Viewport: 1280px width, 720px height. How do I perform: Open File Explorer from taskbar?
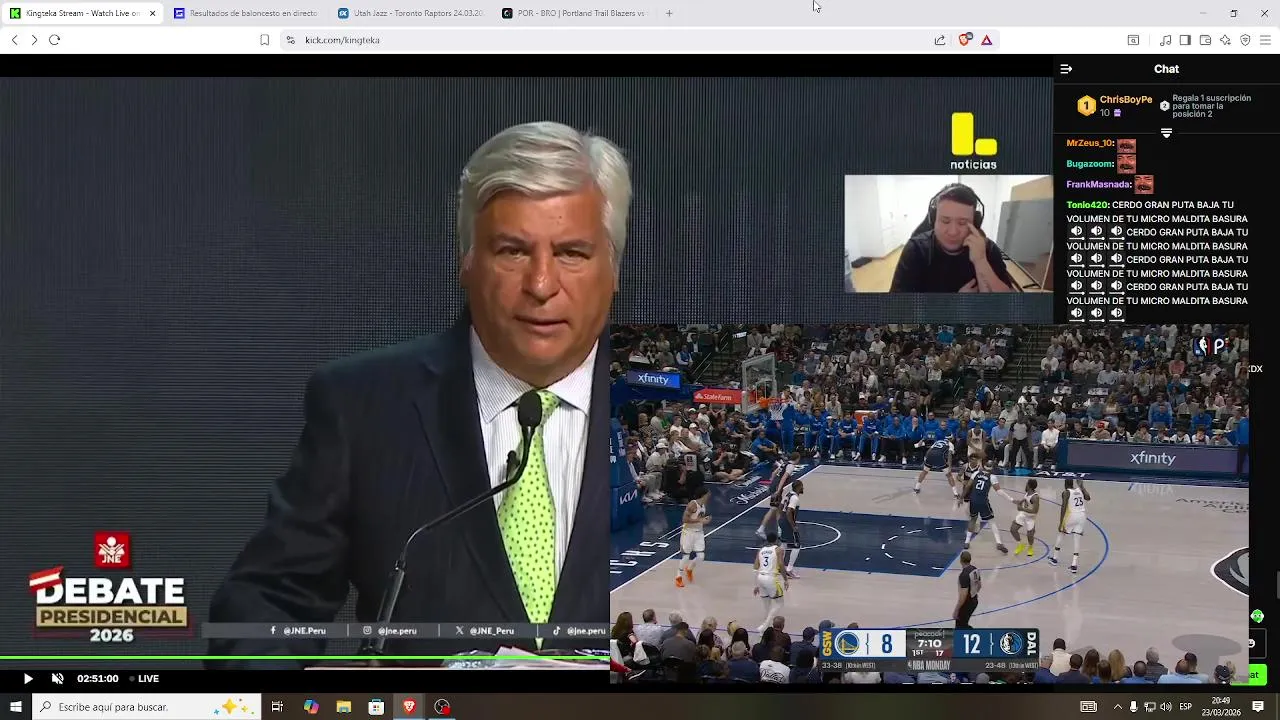tap(344, 707)
